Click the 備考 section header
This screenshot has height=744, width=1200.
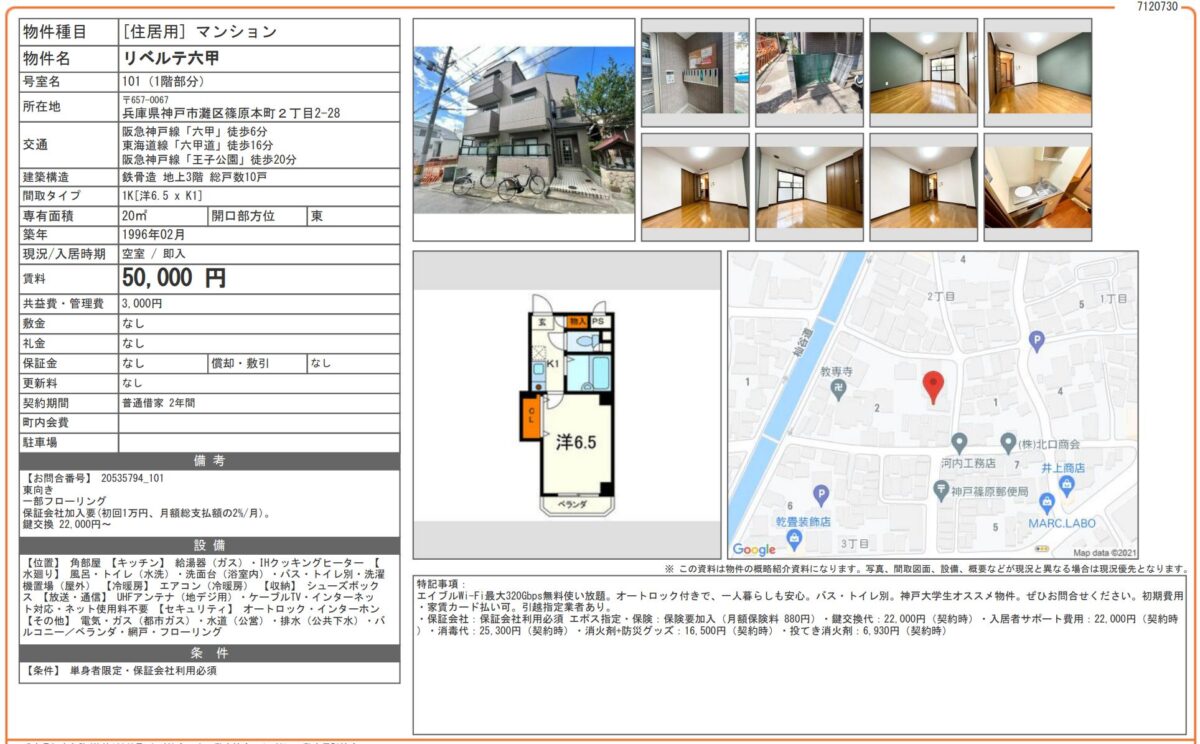(x=209, y=461)
